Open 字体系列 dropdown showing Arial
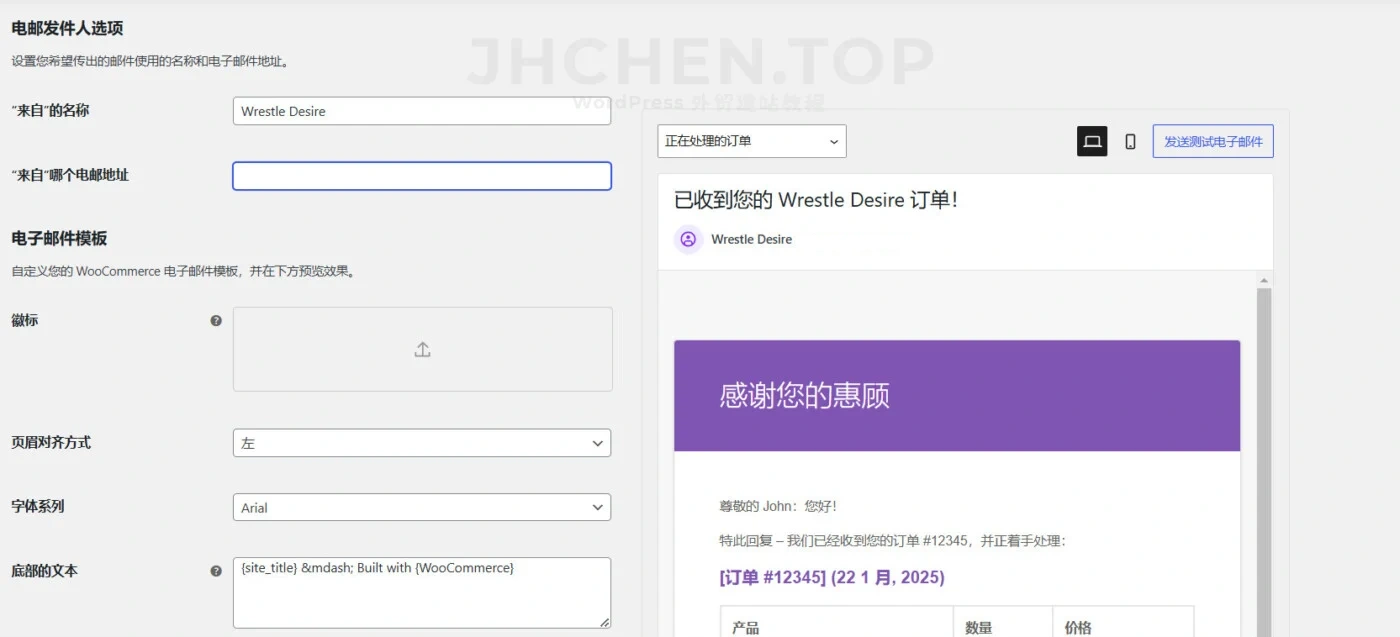 point(422,507)
